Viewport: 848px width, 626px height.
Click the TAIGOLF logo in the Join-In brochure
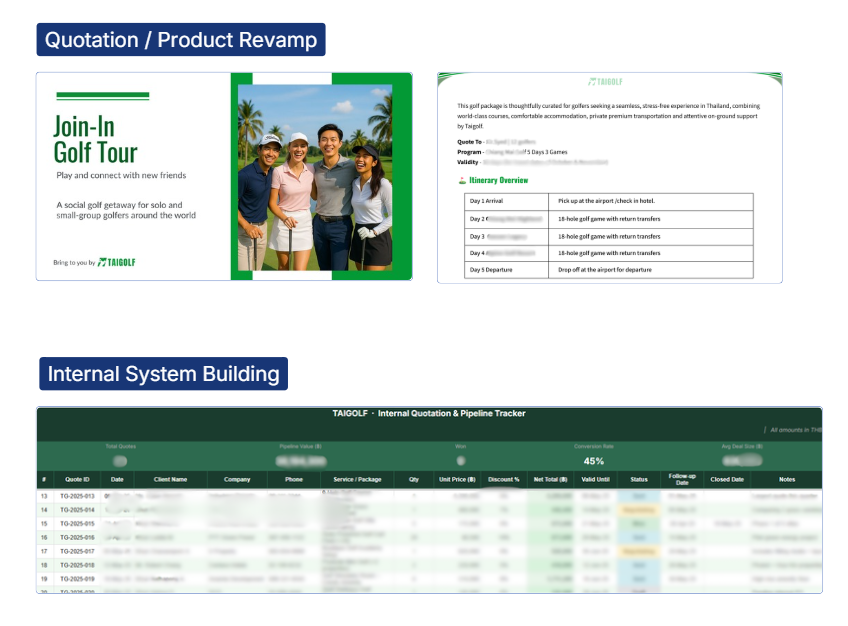[x=116, y=262]
